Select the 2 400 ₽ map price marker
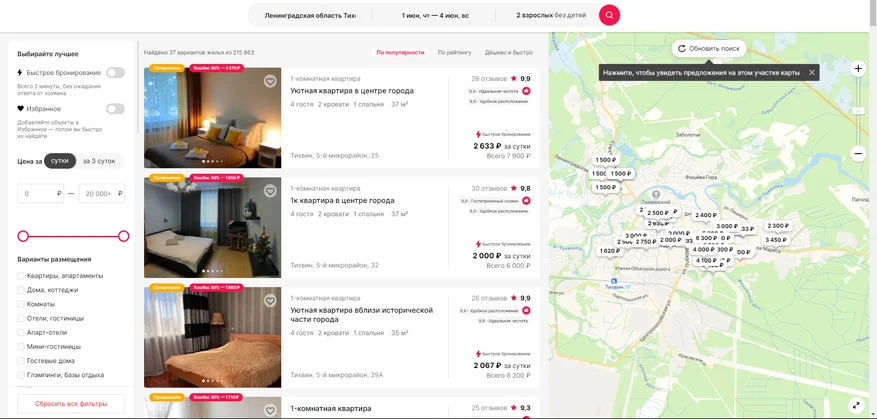Image resolution: width=877 pixels, height=419 pixels. 706,215
